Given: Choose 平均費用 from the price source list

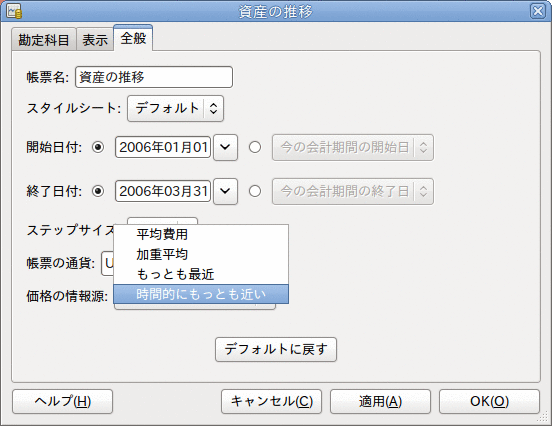Looking at the screenshot, I should pos(201,234).
